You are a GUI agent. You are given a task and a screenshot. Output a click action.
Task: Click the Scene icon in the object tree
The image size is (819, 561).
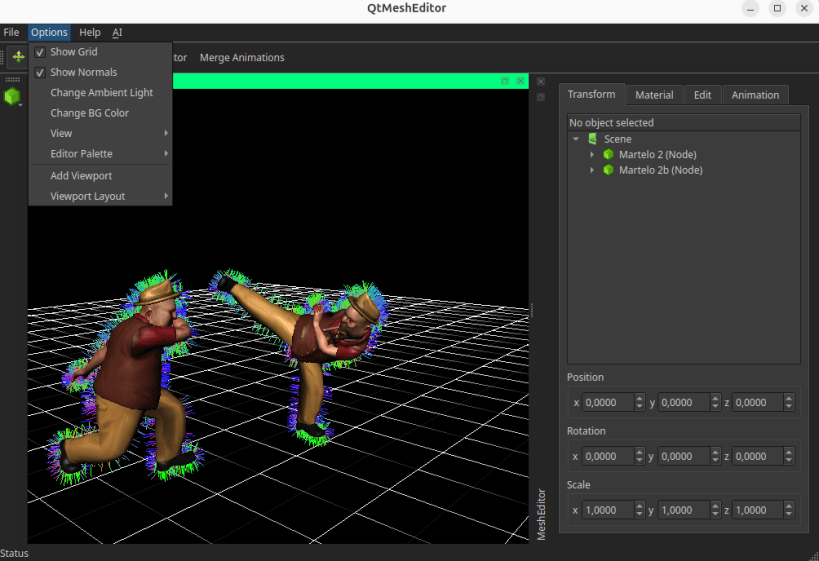(x=593, y=139)
